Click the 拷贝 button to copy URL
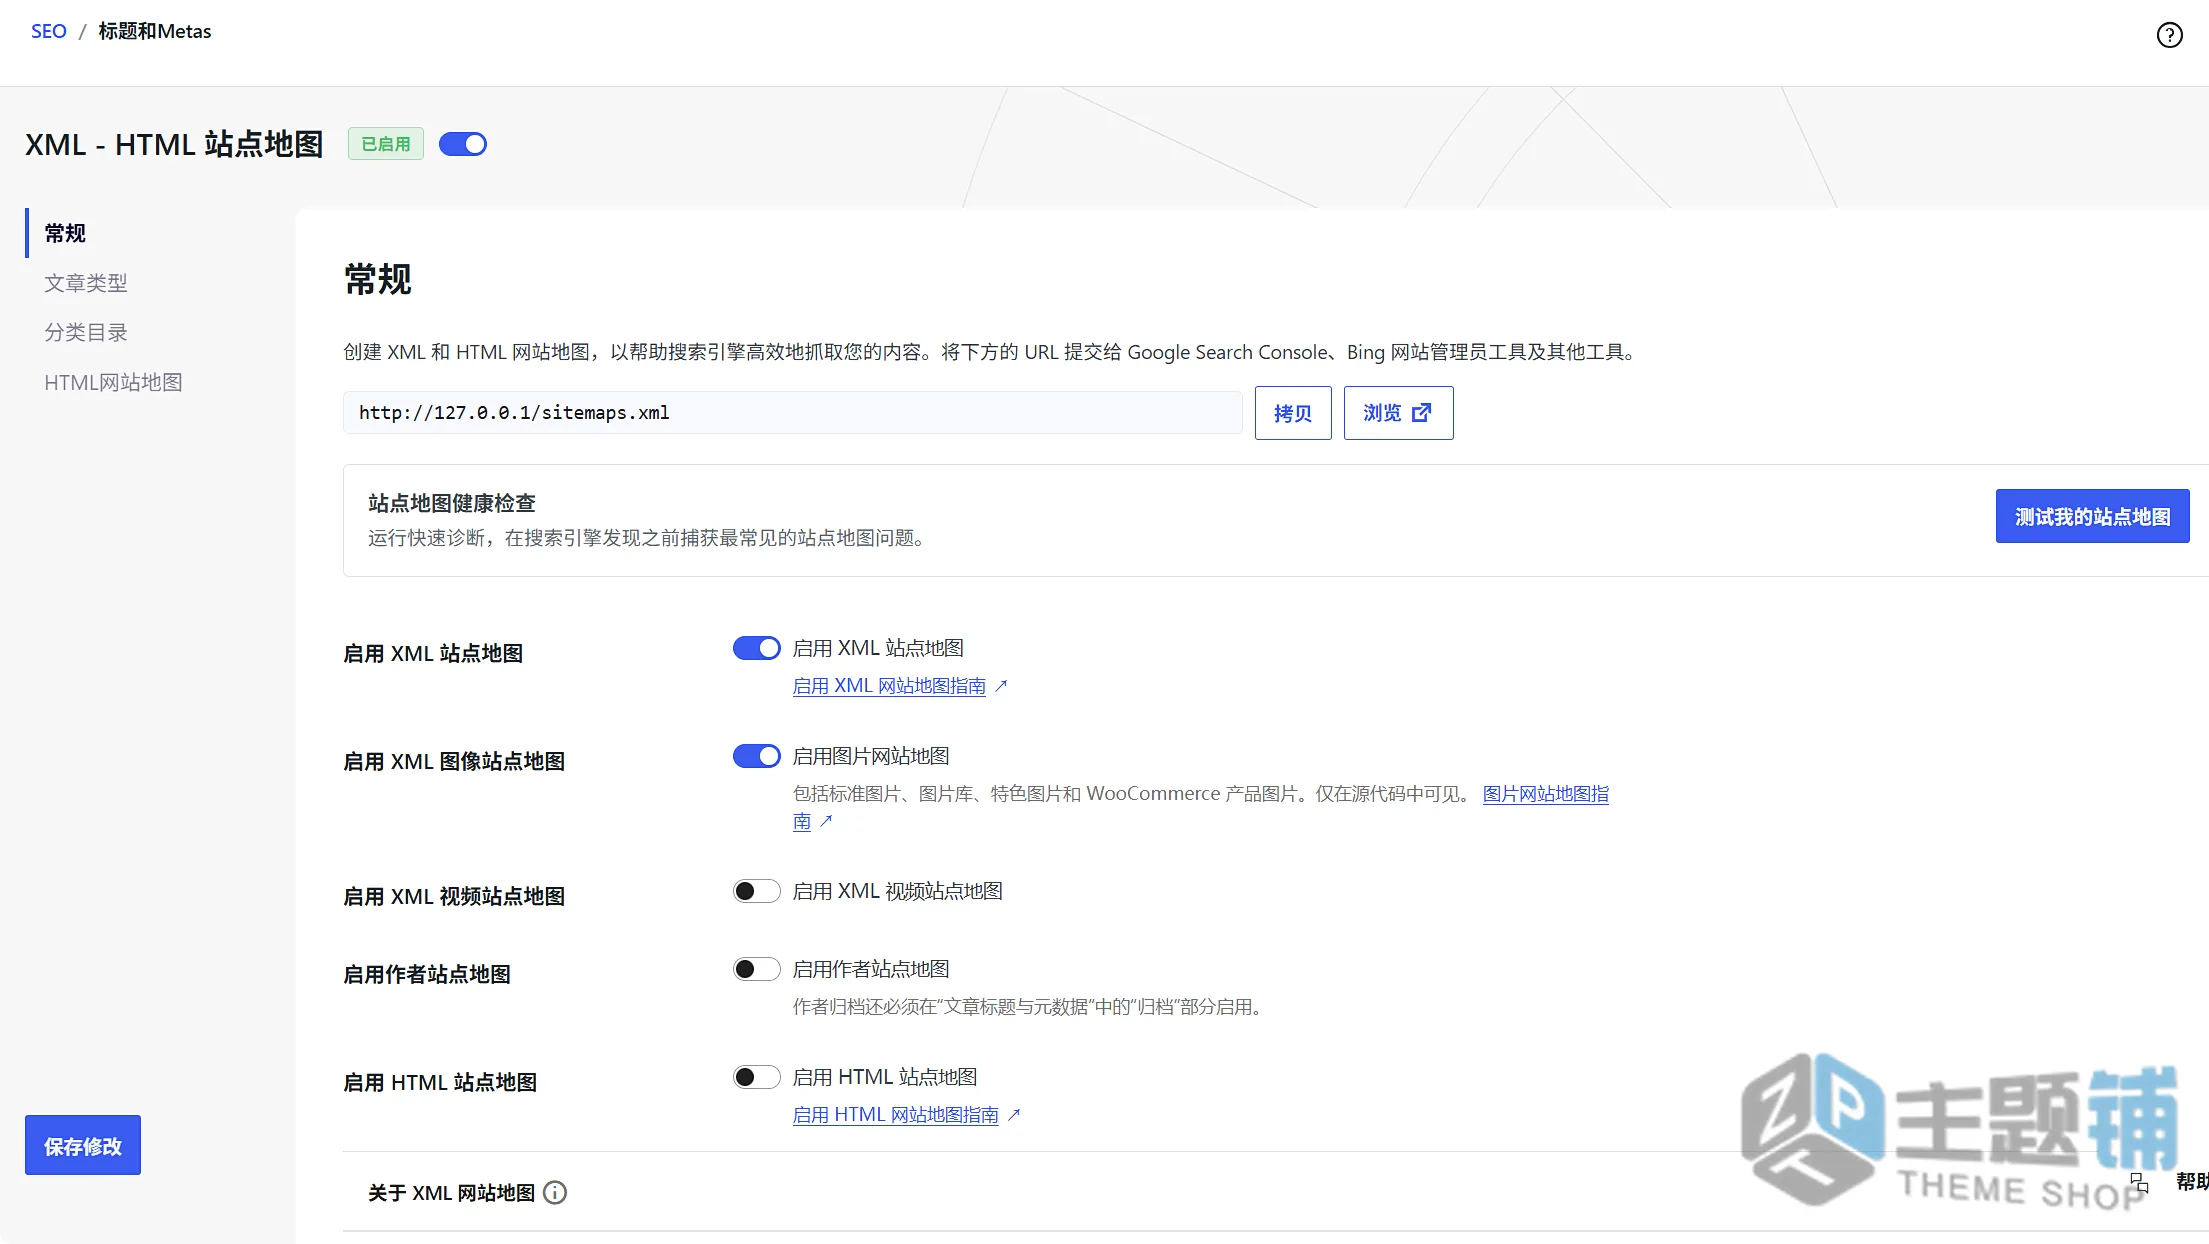Image resolution: width=2209 pixels, height=1244 pixels. [1293, 412]
